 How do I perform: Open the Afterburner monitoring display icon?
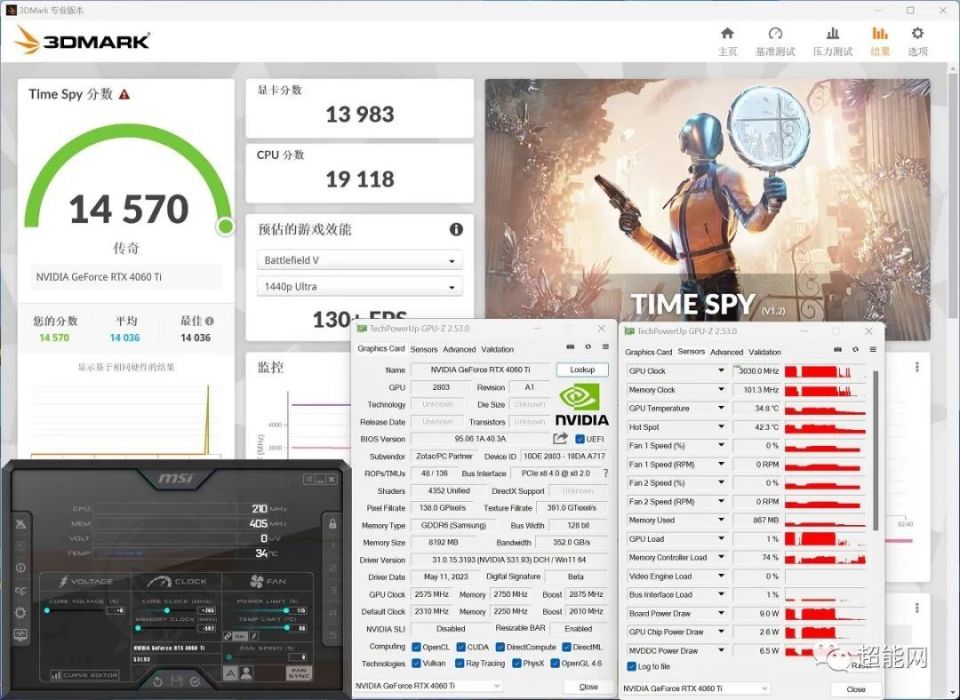pos(21,634)
